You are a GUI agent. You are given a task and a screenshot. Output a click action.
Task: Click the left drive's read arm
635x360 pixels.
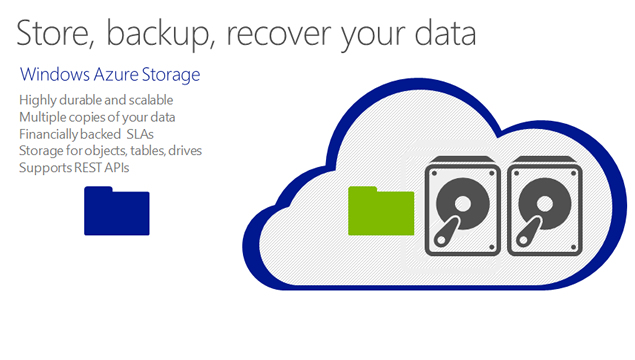447,232
